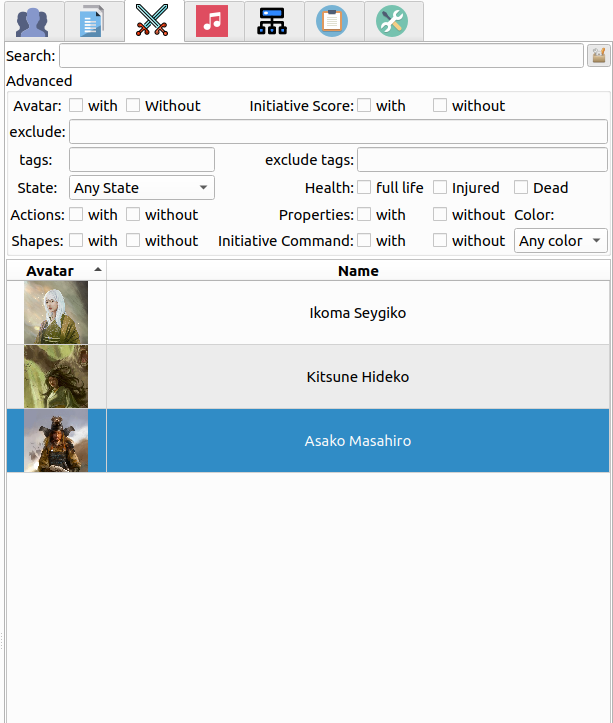
Task: Open the clipboard notes tab icon
Action: [x=332, y=21]
